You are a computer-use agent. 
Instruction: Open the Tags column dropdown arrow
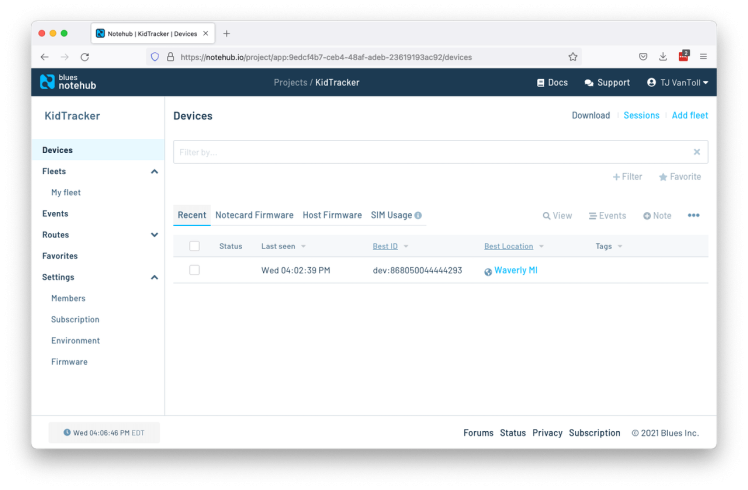[620, 247]
